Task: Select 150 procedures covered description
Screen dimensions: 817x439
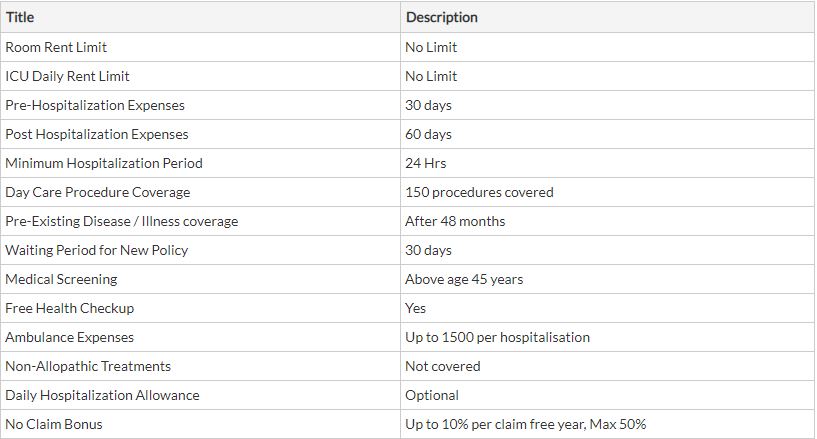Action: click(608, 192)
